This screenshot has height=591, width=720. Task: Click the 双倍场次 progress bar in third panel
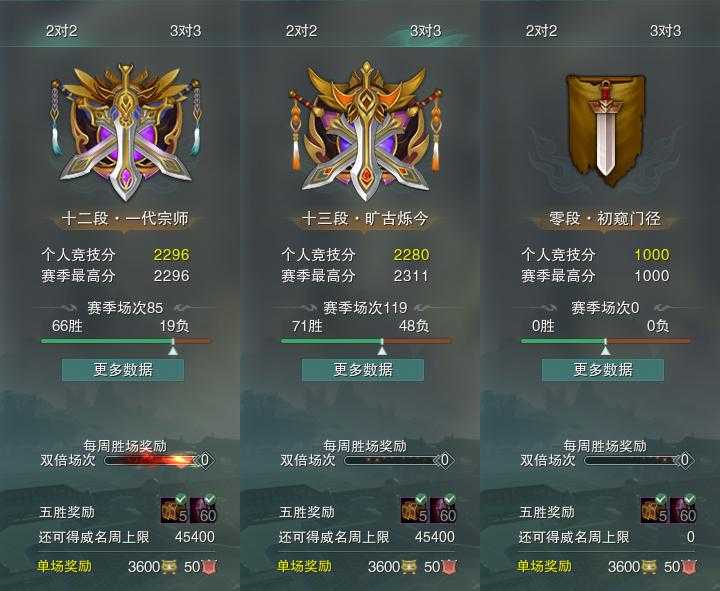[632, 460]
